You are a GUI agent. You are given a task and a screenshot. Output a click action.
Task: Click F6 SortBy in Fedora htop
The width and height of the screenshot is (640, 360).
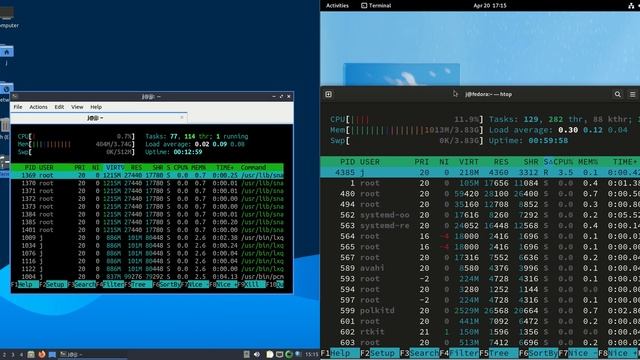tap(538, 353)
